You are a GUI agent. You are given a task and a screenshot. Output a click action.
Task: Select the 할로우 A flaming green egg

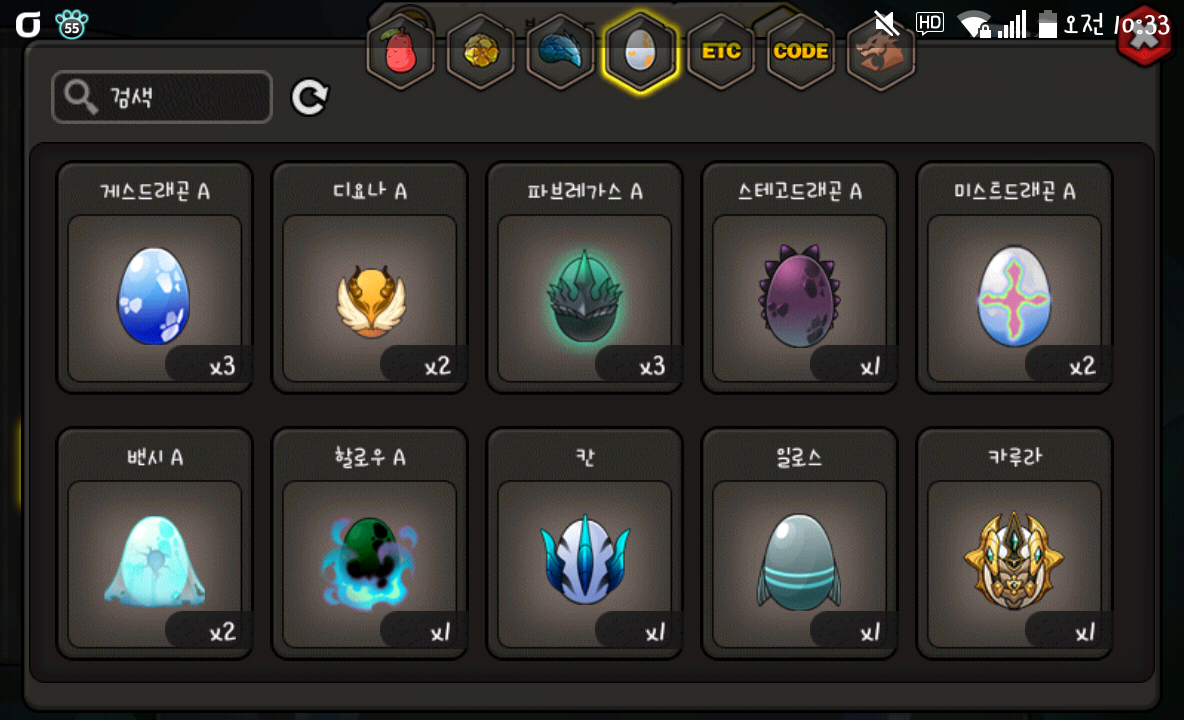pyautogui.click(x=370, y=543)
